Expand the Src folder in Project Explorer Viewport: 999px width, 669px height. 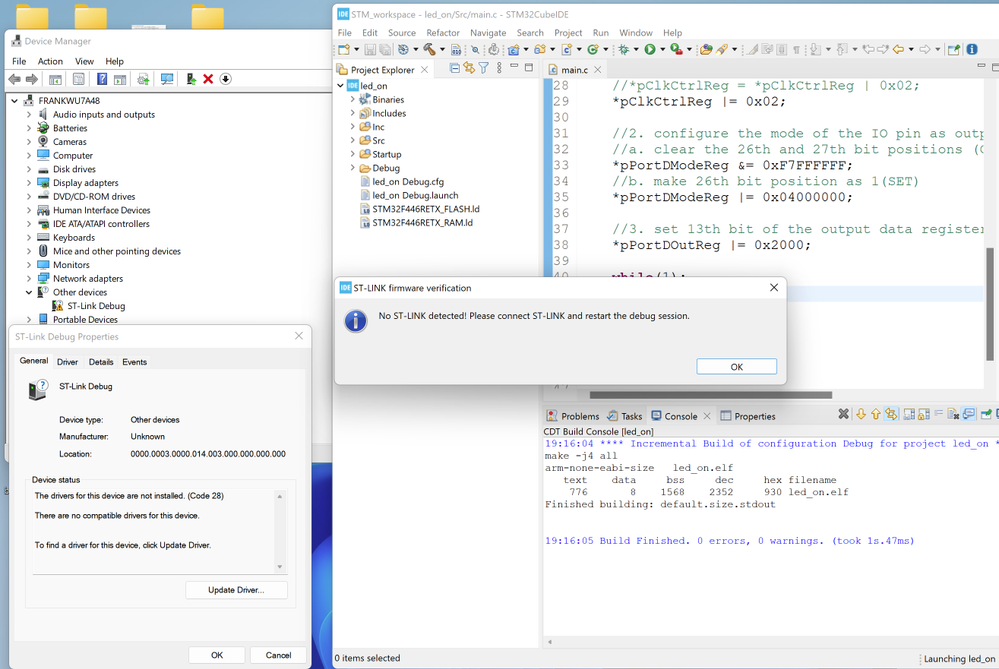click(x=352, y=140)
